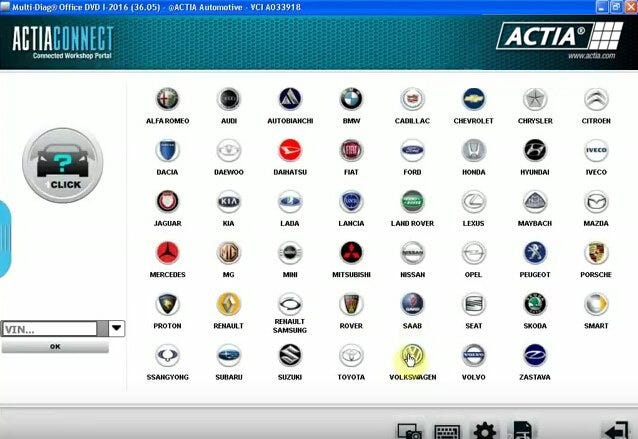Select the BMW logo
Image resolution: width=638 pixels, height=439 pixels.
click(x=351, y=99)
